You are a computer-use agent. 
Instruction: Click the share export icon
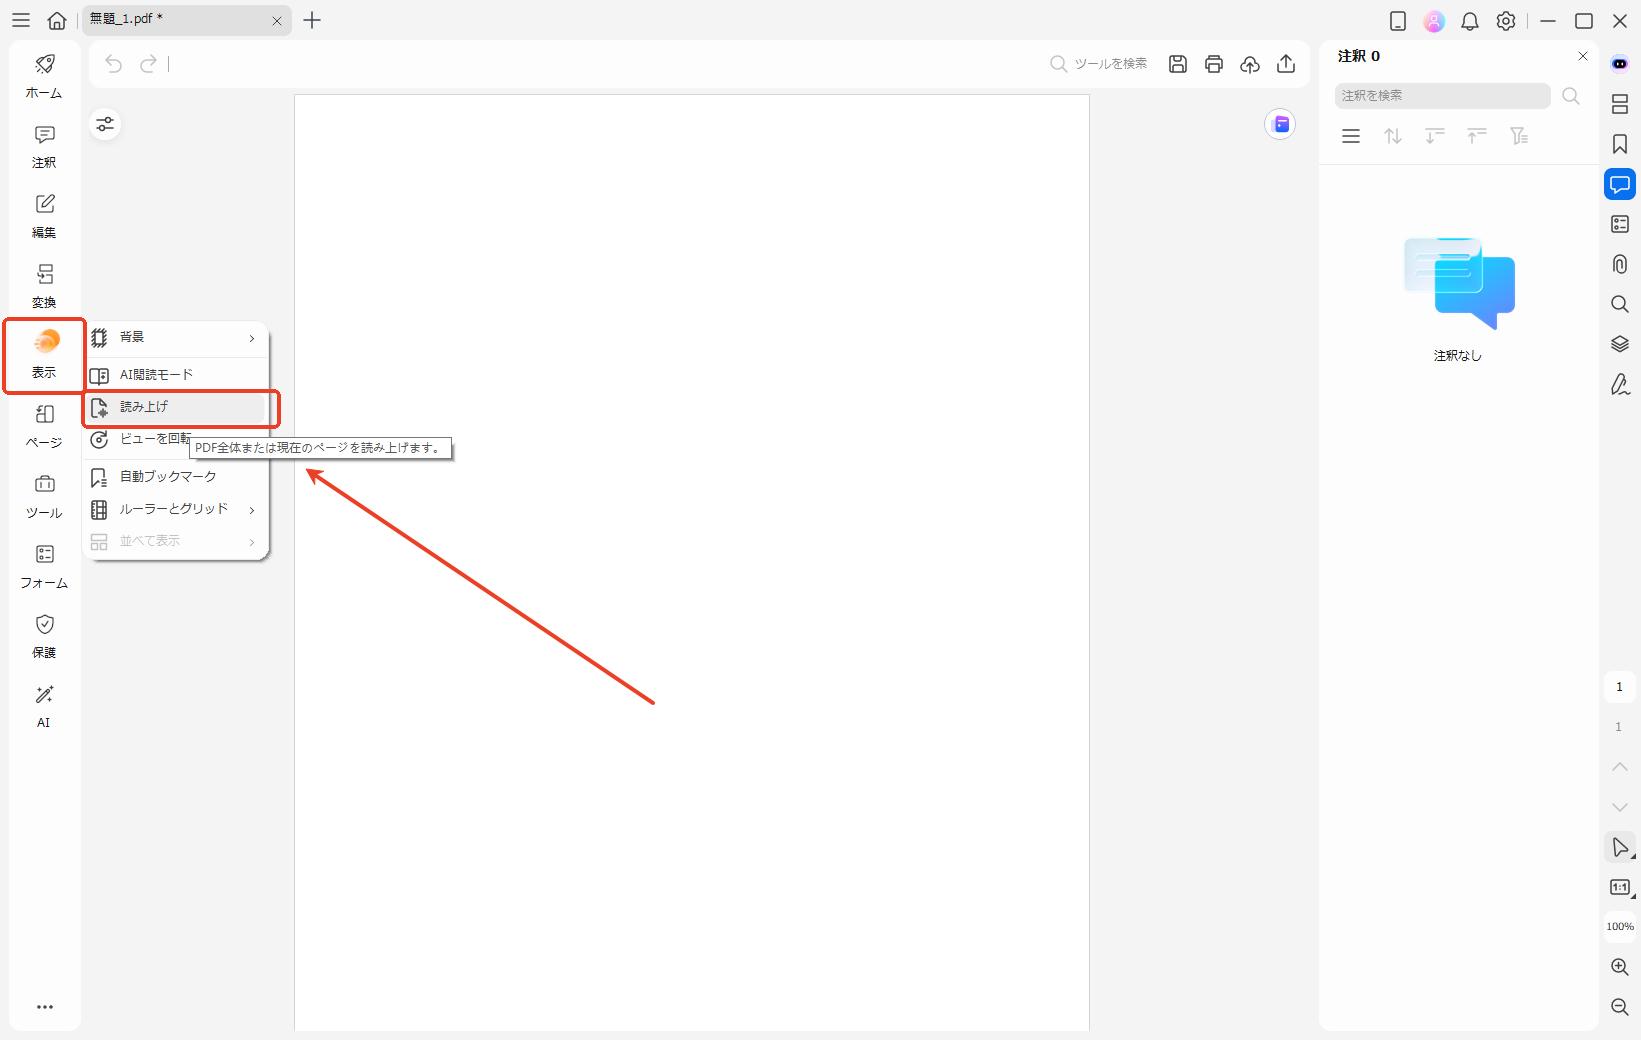click(x=1286, y=64)
